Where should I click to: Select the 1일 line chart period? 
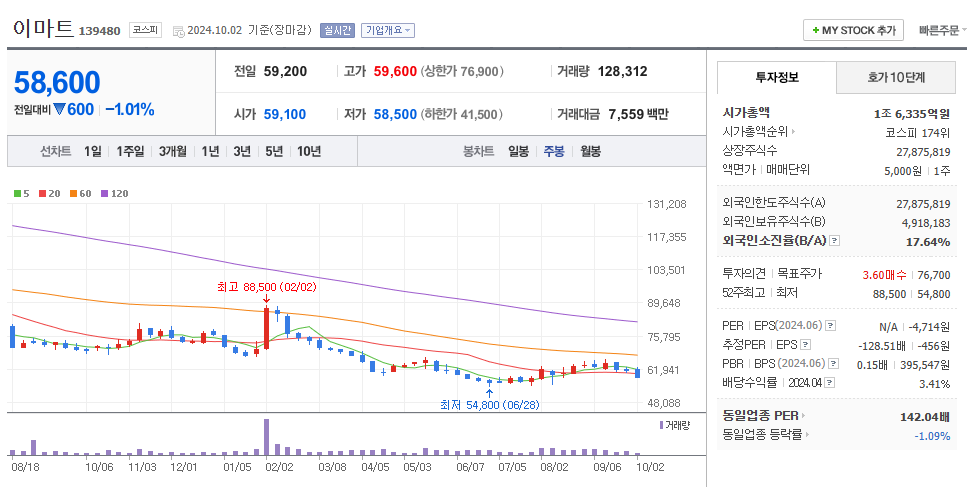pyautogui.click(x=92, y=151)
